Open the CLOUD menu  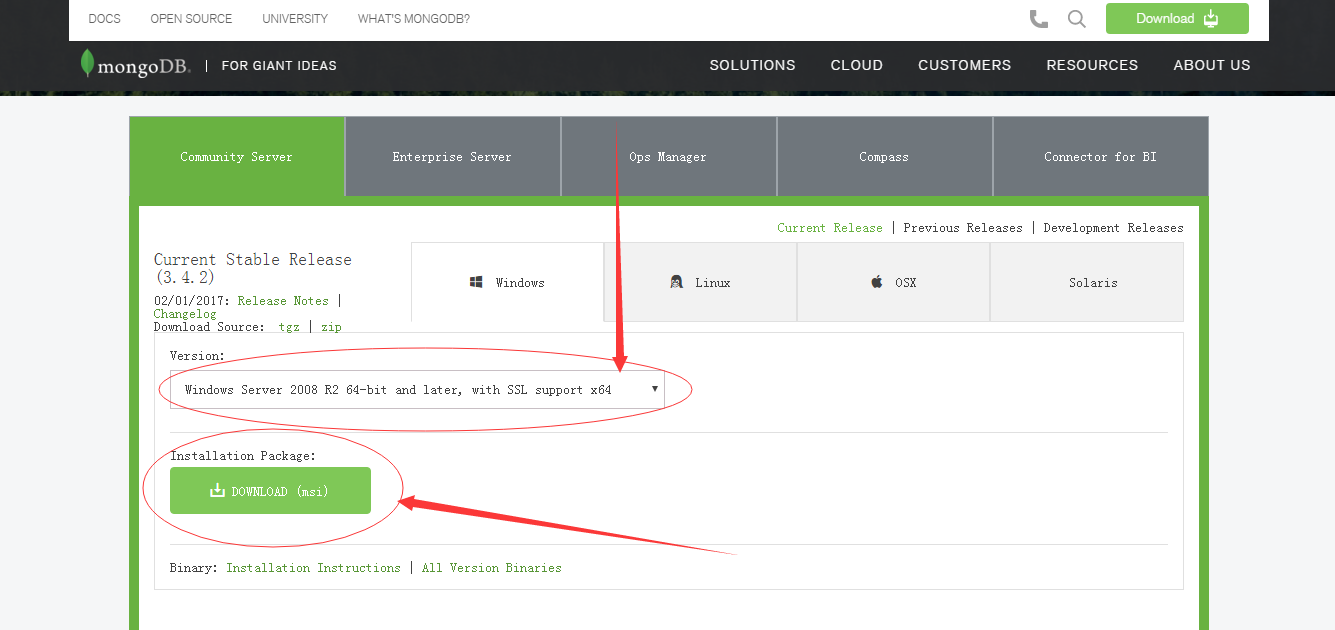click(857, 65)
